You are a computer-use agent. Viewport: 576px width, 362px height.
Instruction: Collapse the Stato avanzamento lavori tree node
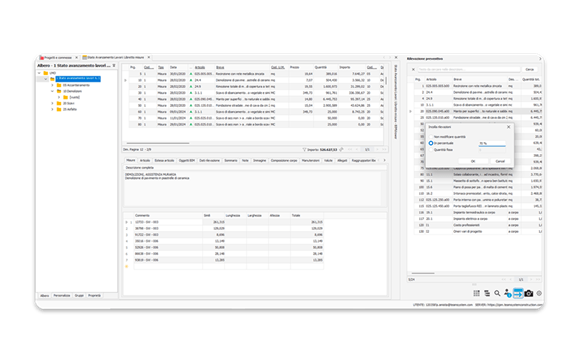pos(46,79)
